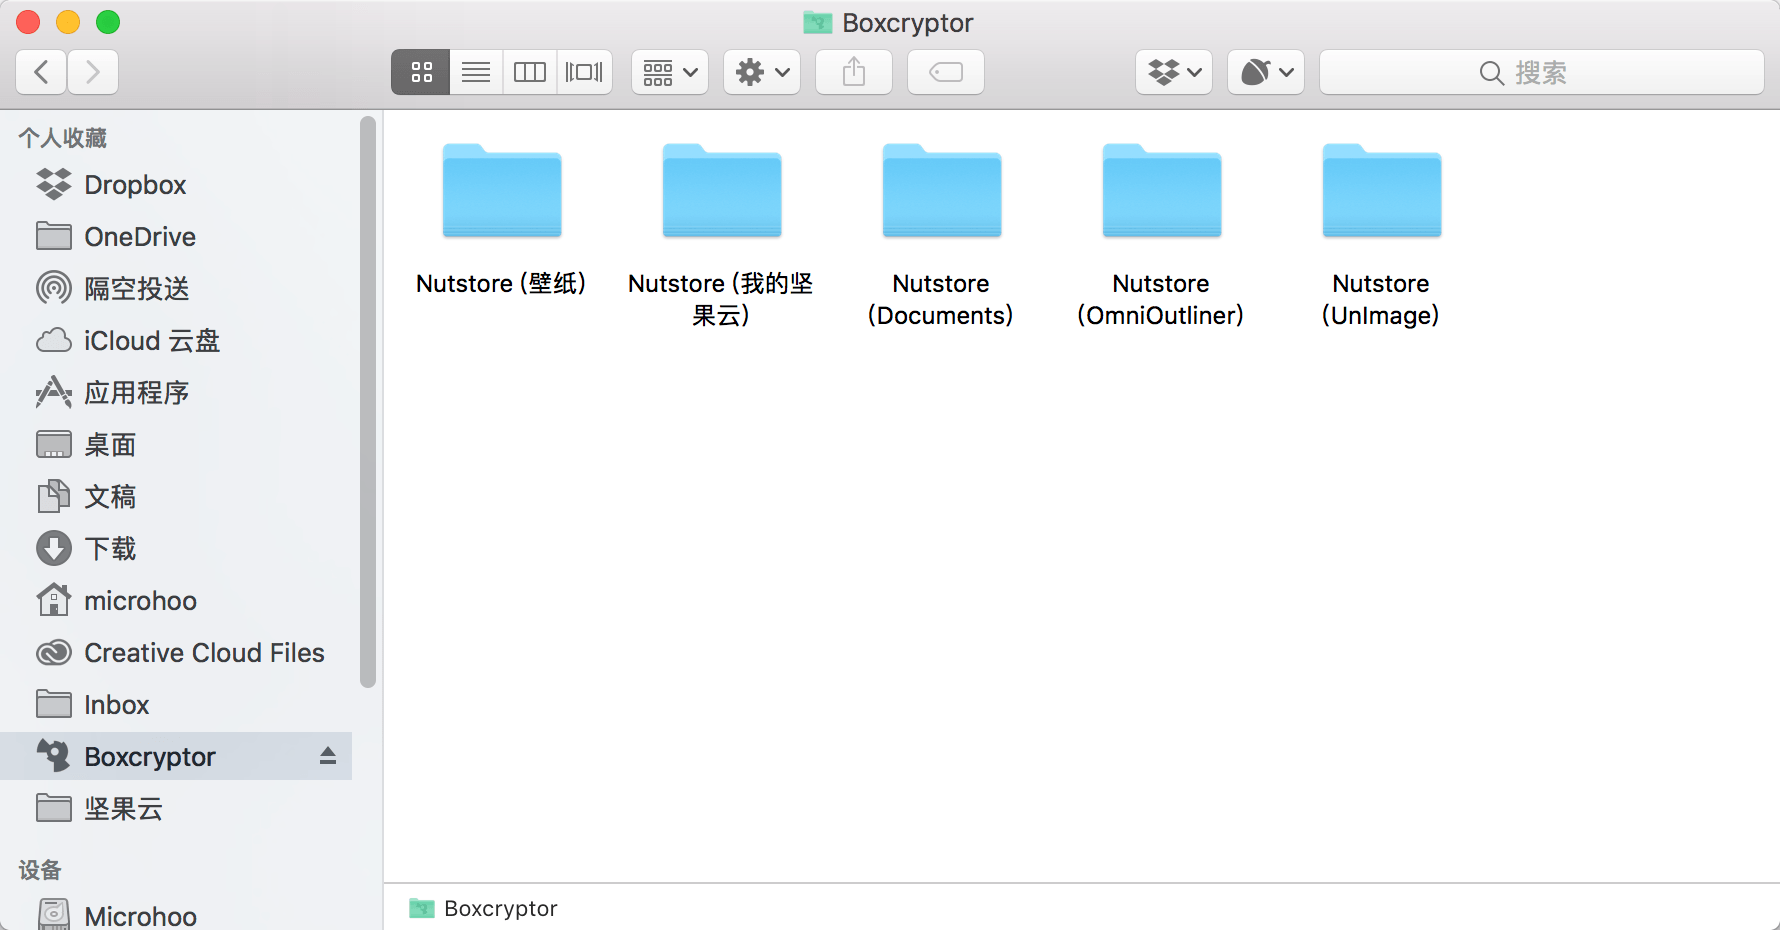Open iCloud 云盘 in sidebar
1780x930 pixels.
click(x=176, y=341)
